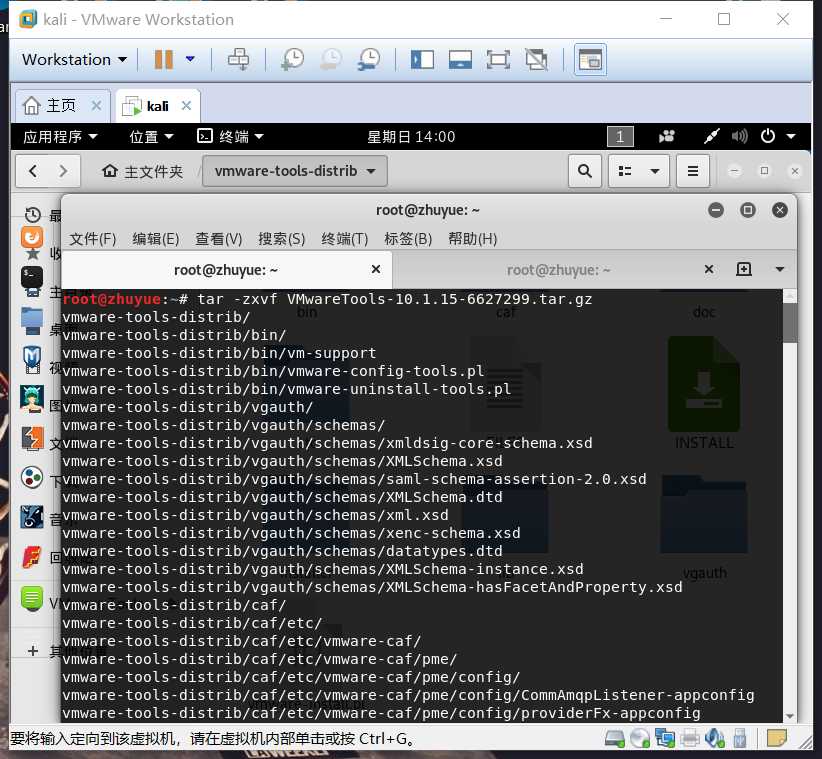Enter full screen mode
This screenshot has width=822, height=759.
[x=498, y=60]
